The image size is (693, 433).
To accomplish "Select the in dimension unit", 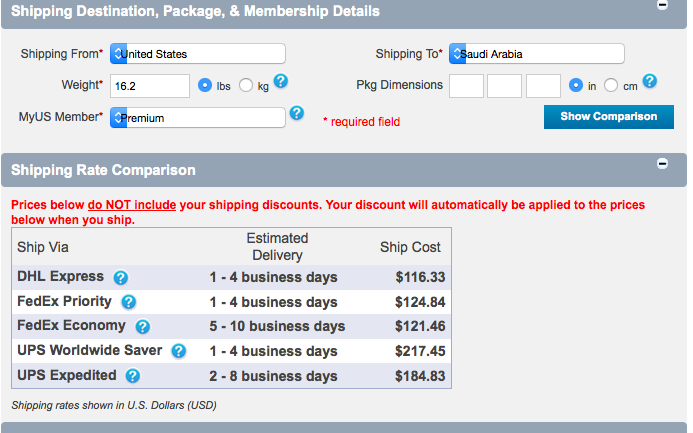I will [x=576, y=86].
